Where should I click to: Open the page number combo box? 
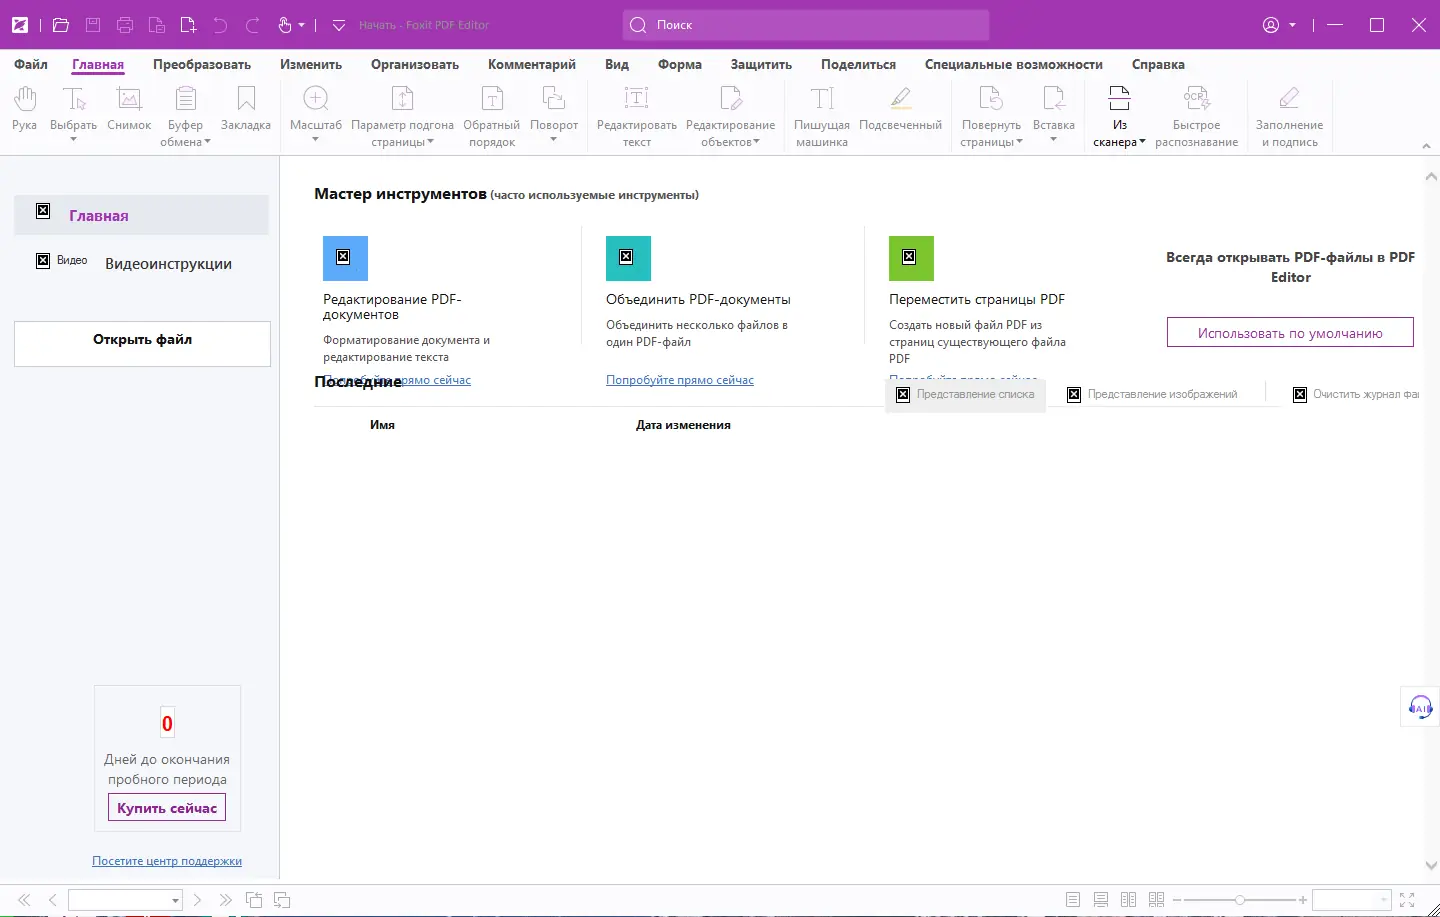pyautogui.click(x=125, y=900)
